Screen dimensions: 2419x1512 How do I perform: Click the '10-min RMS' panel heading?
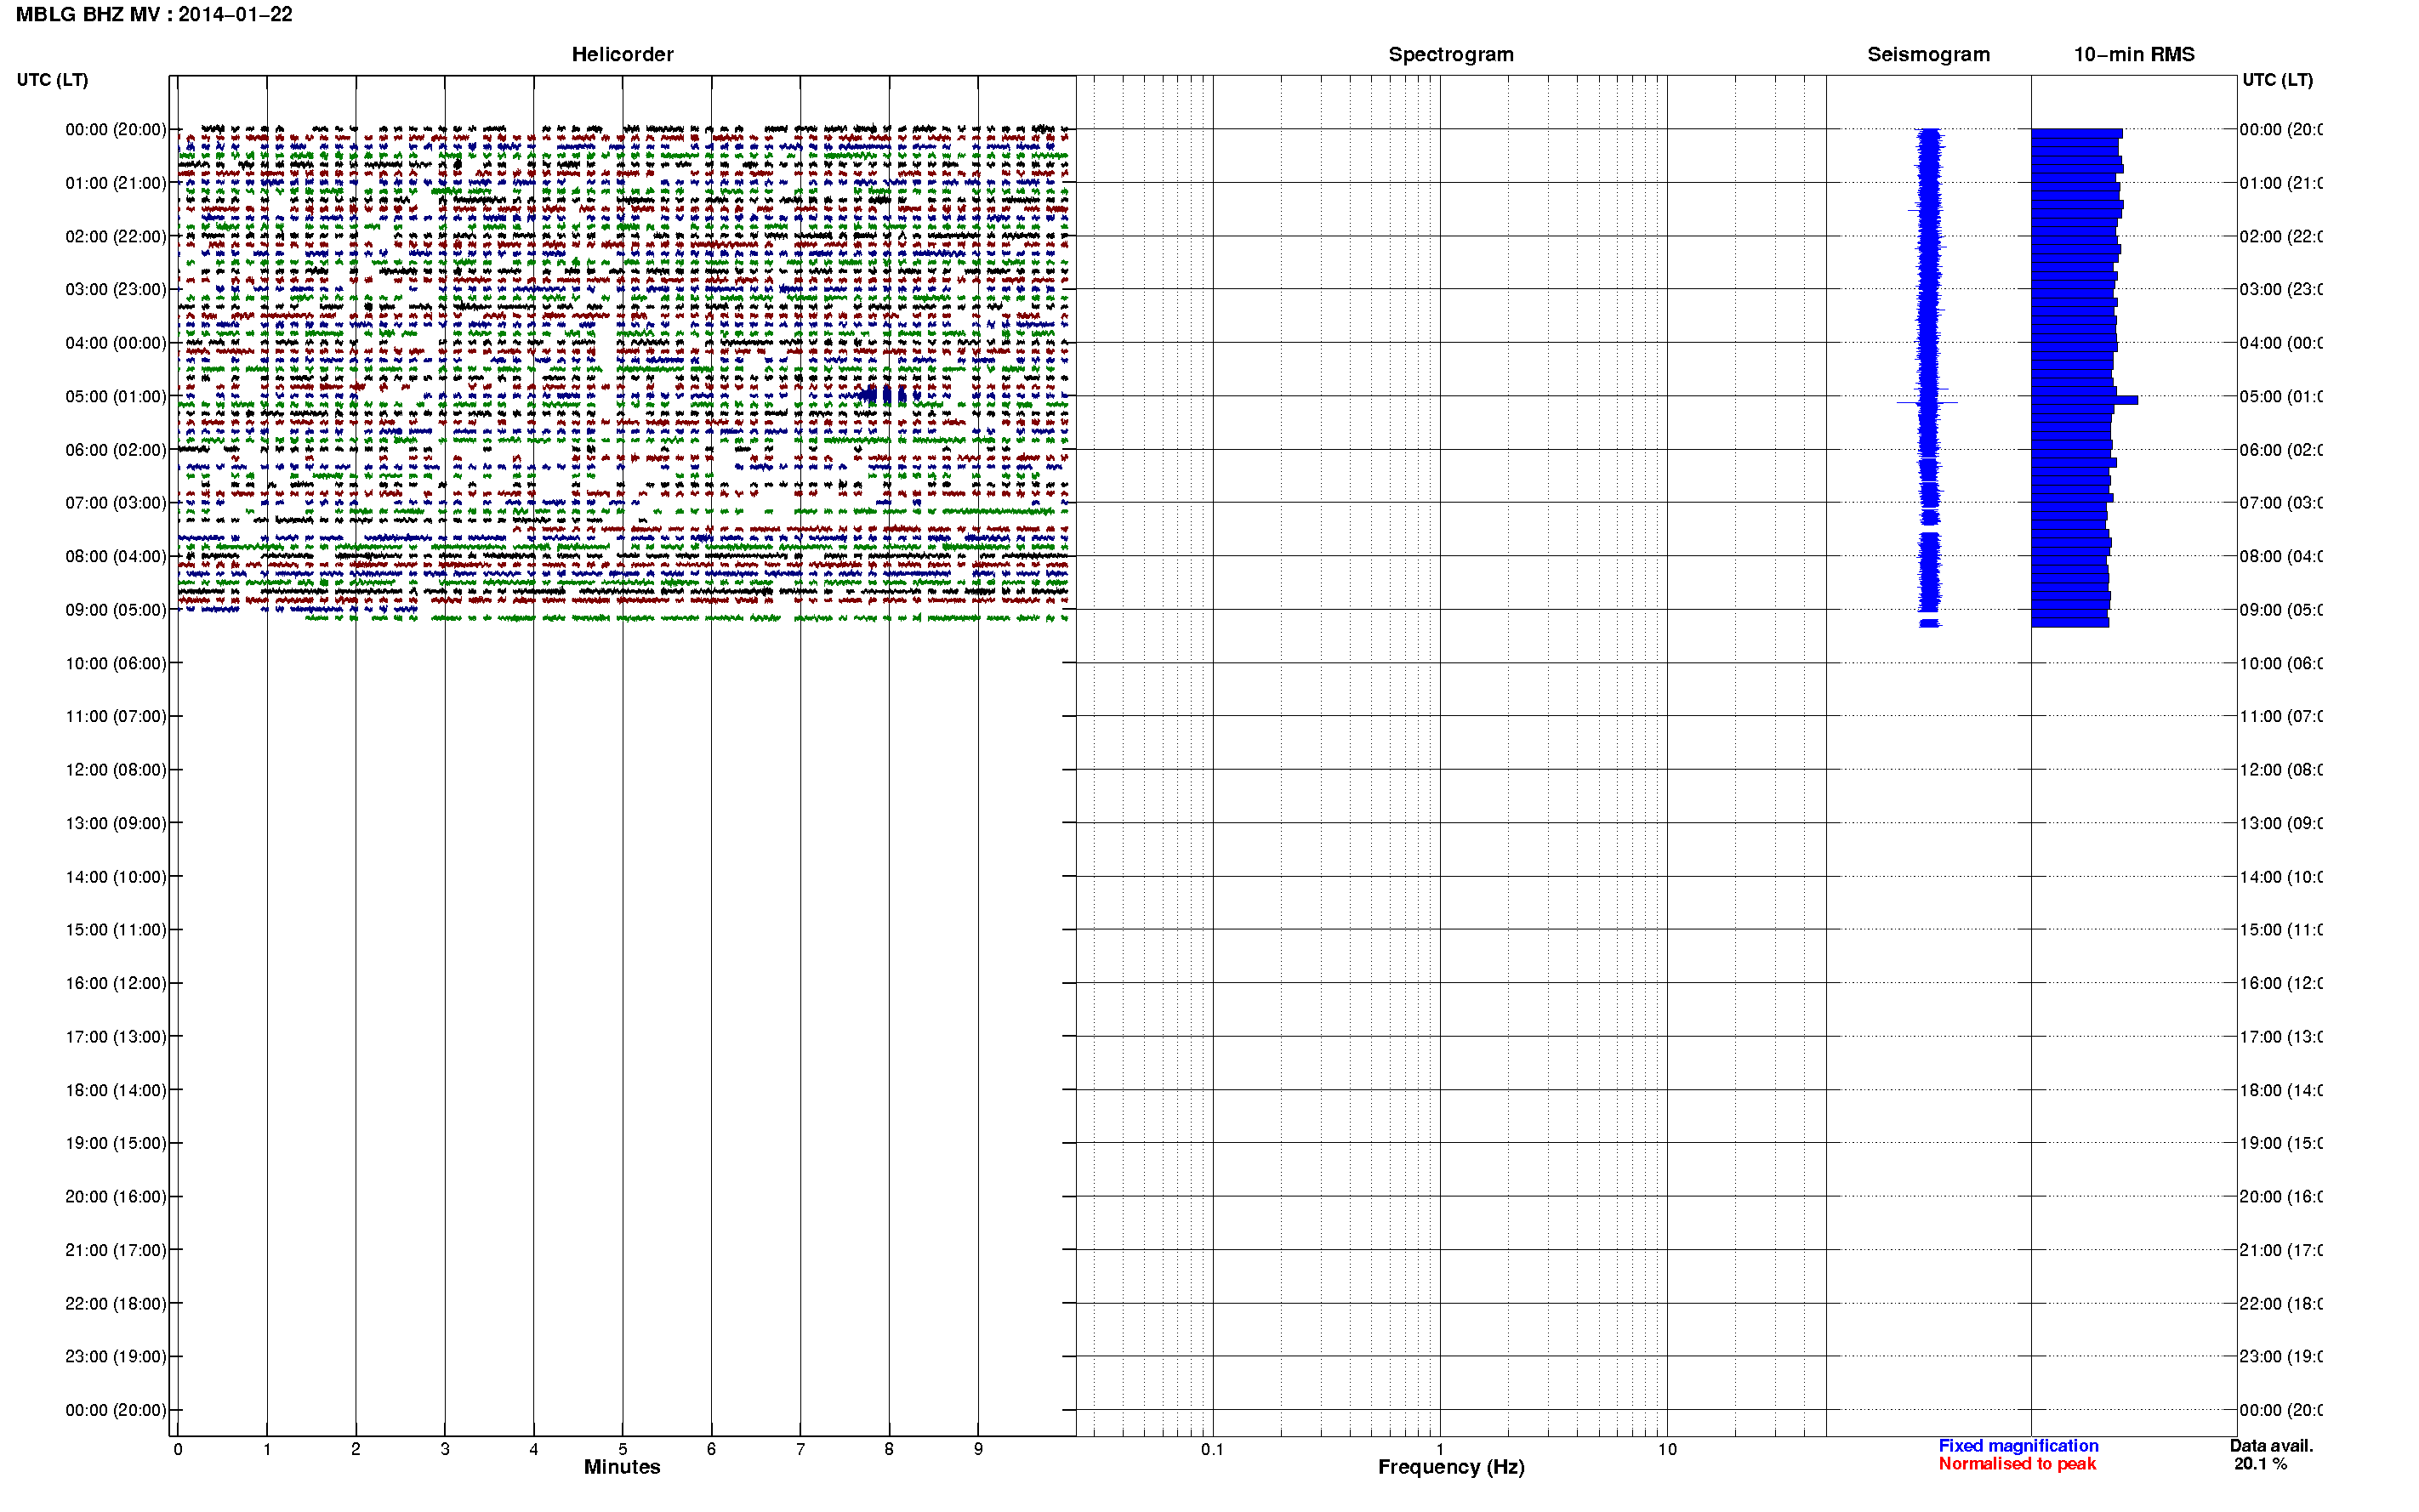(2134, 55)
